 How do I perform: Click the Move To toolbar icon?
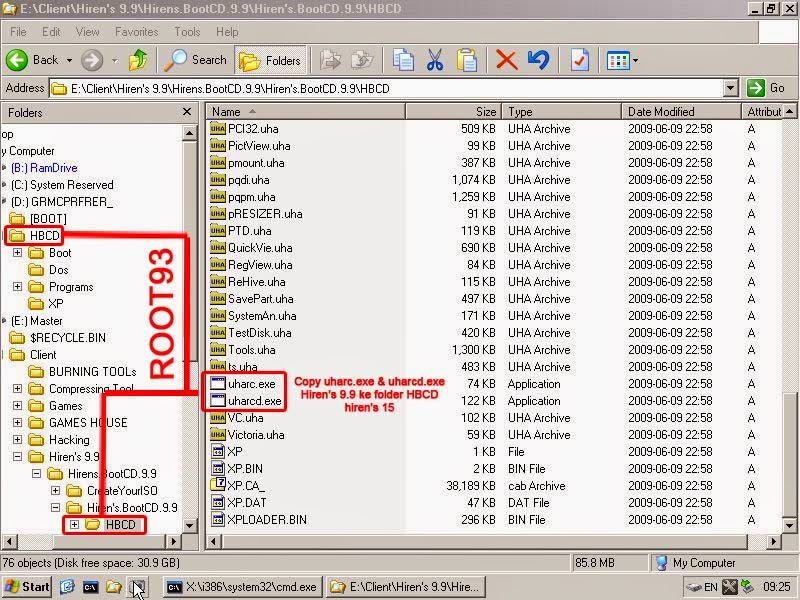click(x=330, y=60)
